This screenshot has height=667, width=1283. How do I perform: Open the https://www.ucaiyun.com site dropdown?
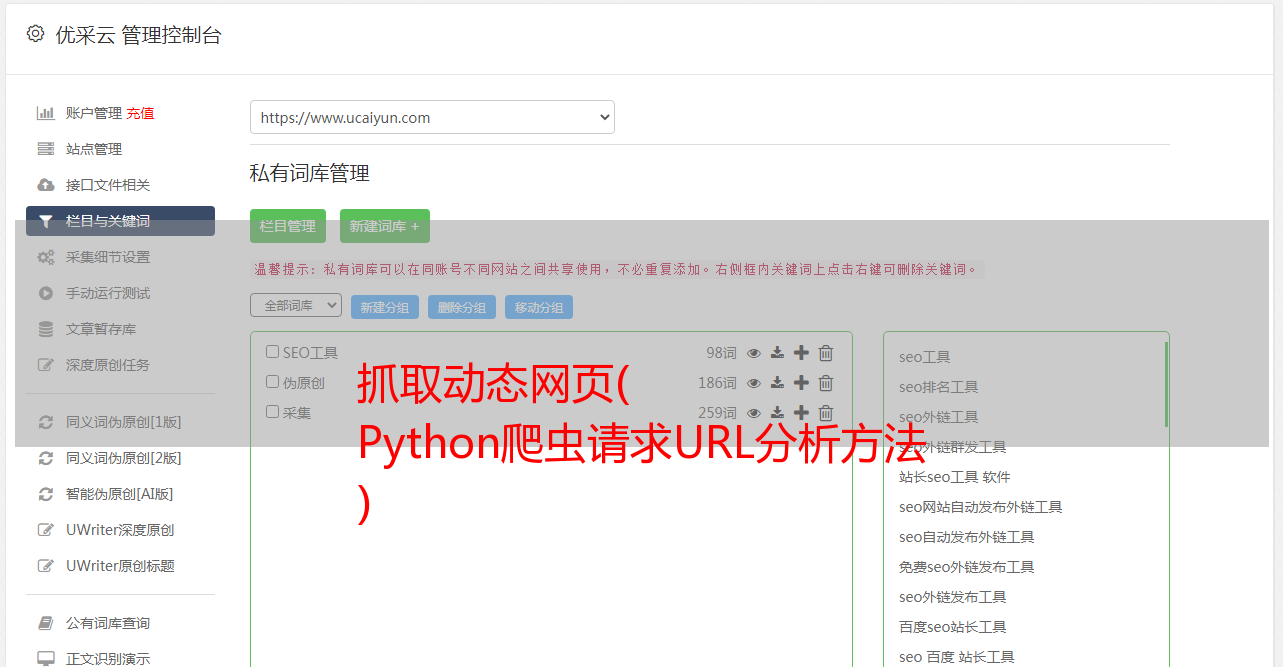click(432, 117)
